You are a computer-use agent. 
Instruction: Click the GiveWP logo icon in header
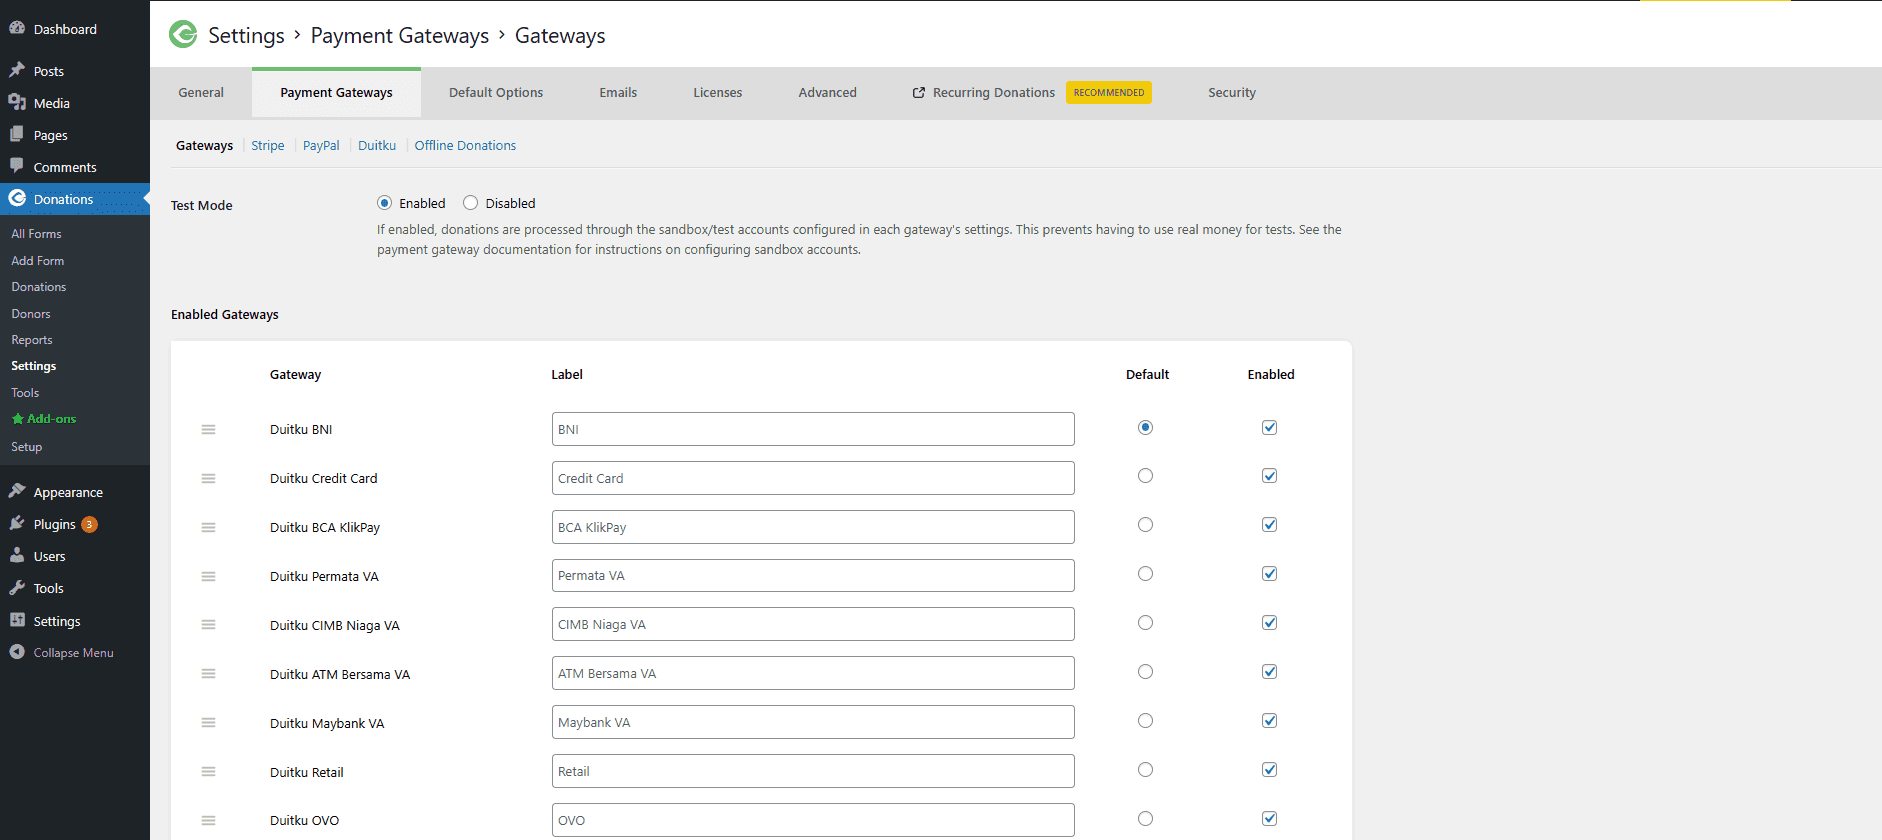click(183, 35)
